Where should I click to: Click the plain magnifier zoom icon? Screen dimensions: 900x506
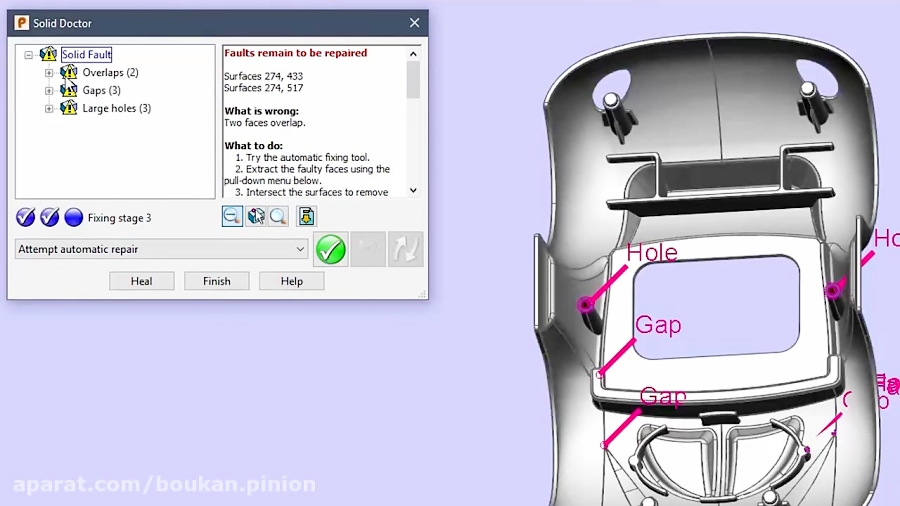pos(278,216)
